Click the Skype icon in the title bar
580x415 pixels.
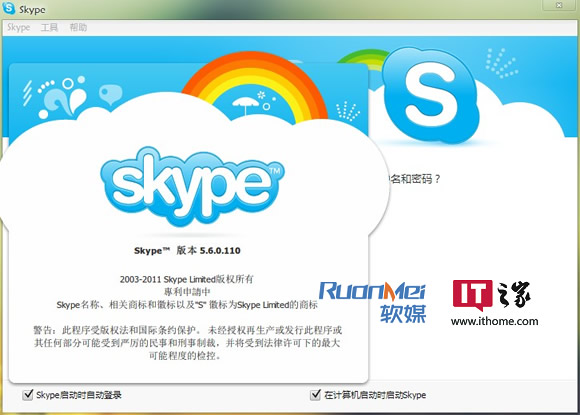(x=8, y=8)
